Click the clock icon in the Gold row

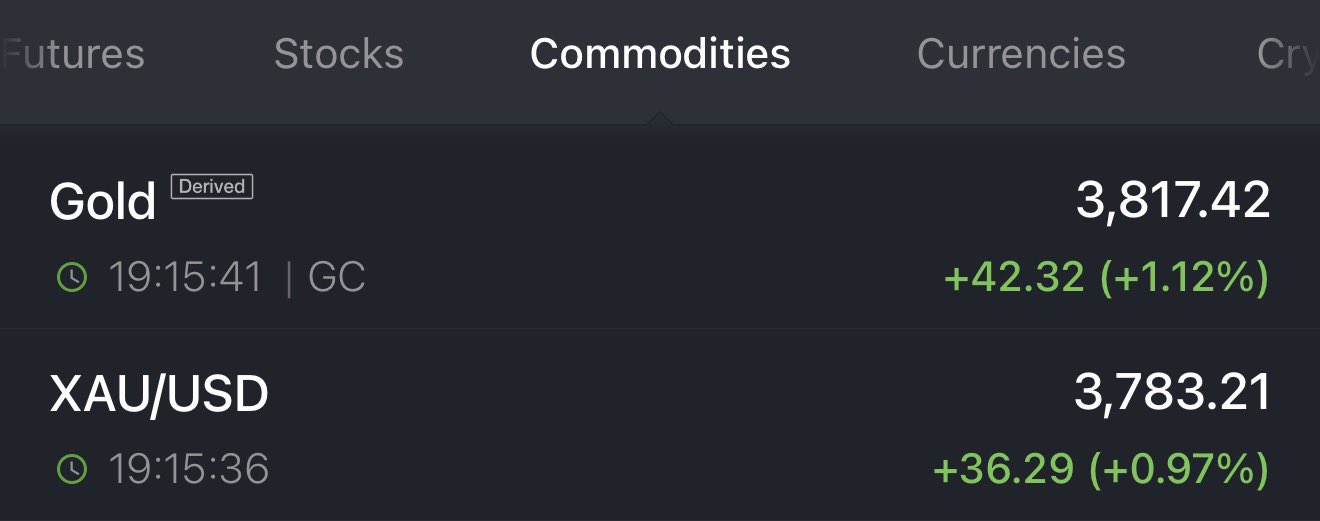72,277
